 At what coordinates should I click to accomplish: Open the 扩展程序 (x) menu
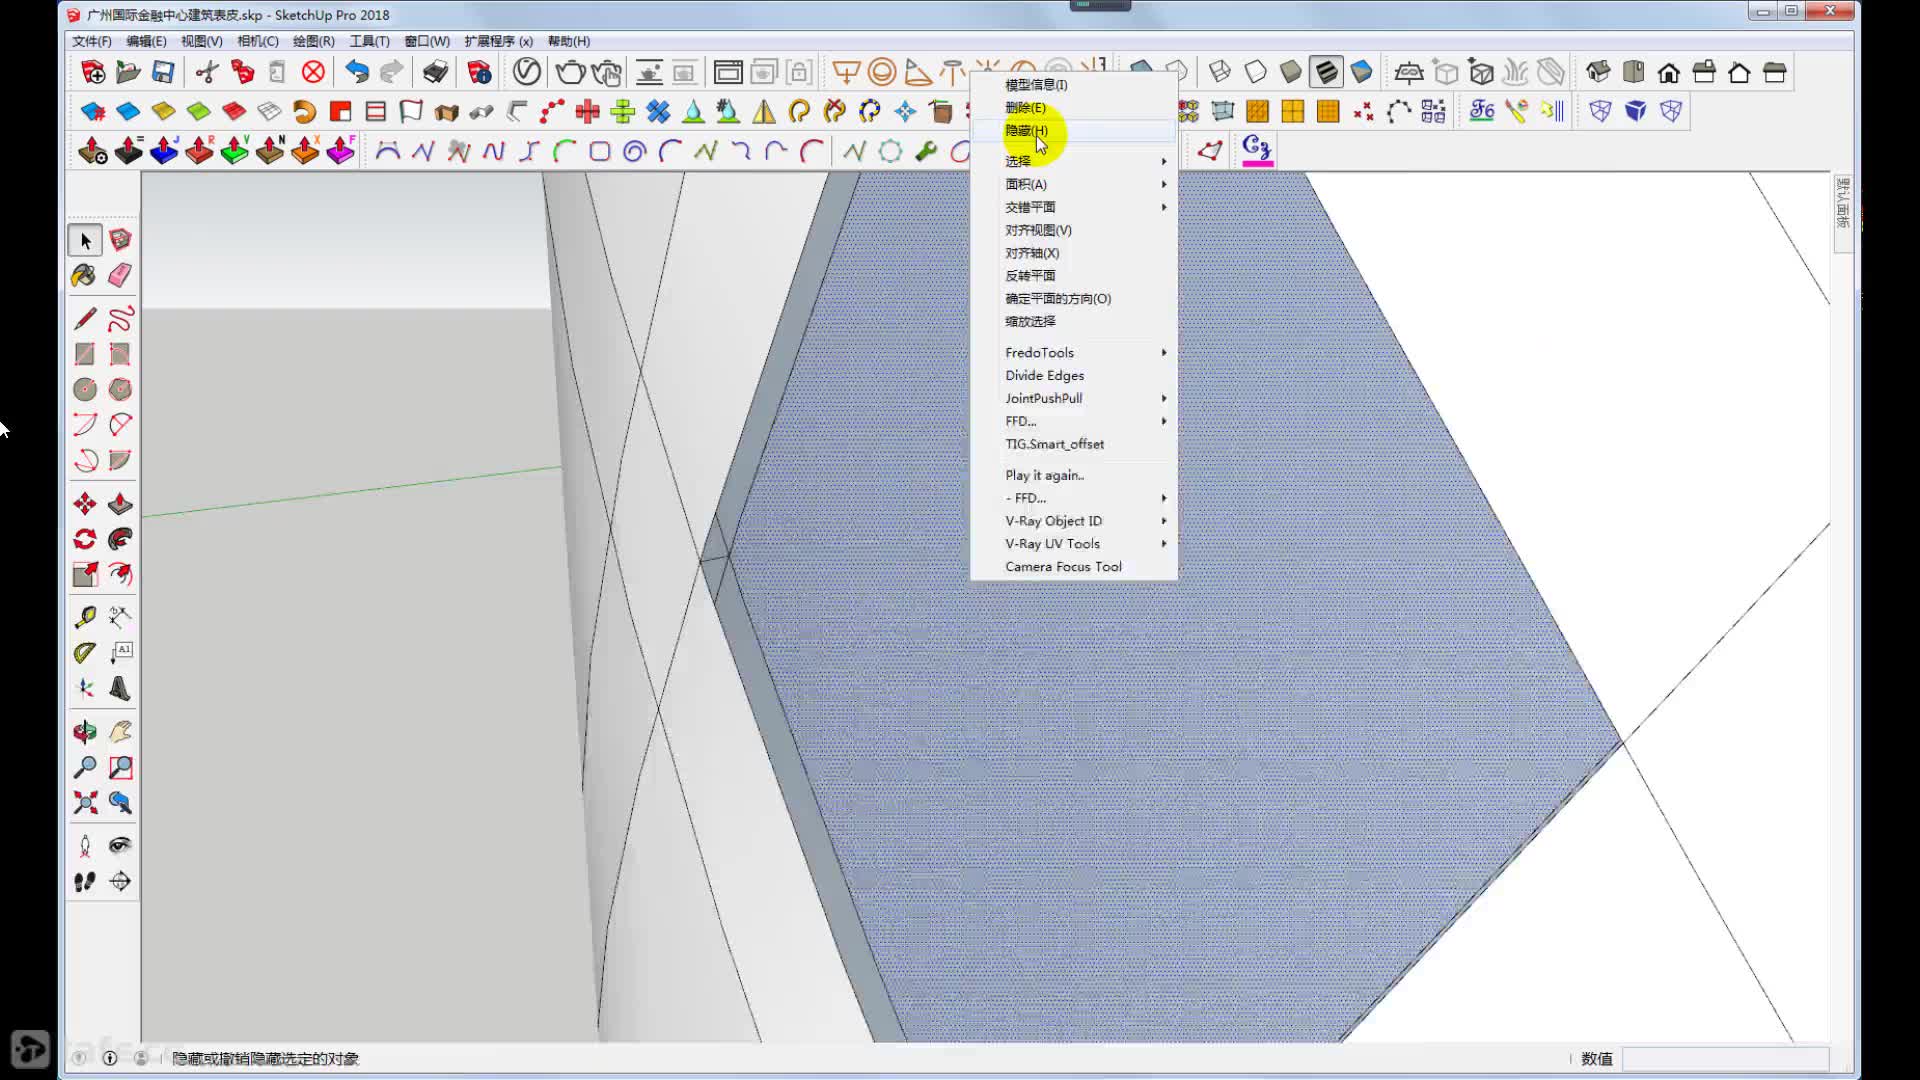click(x=498, y=41)
